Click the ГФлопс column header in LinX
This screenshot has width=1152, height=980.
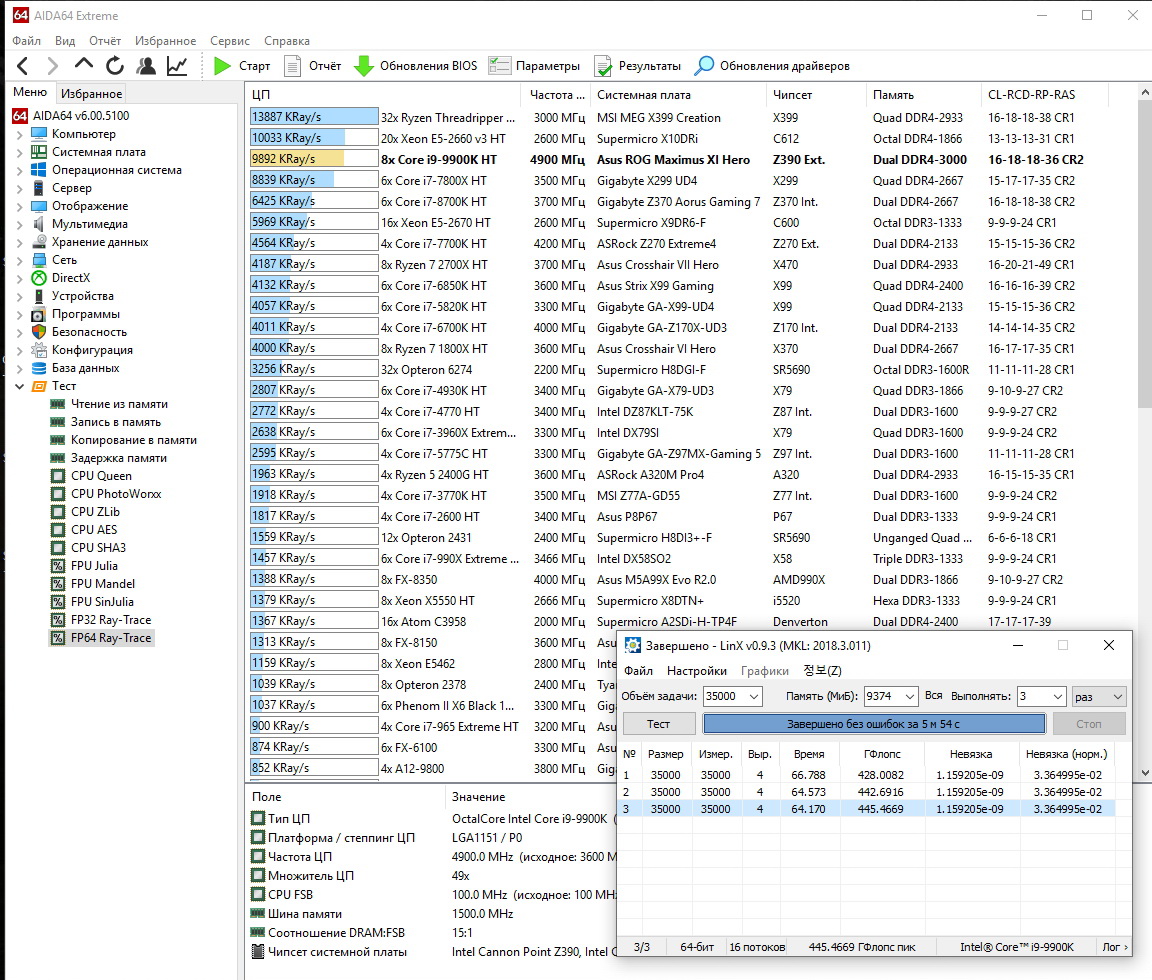point(882,754)
